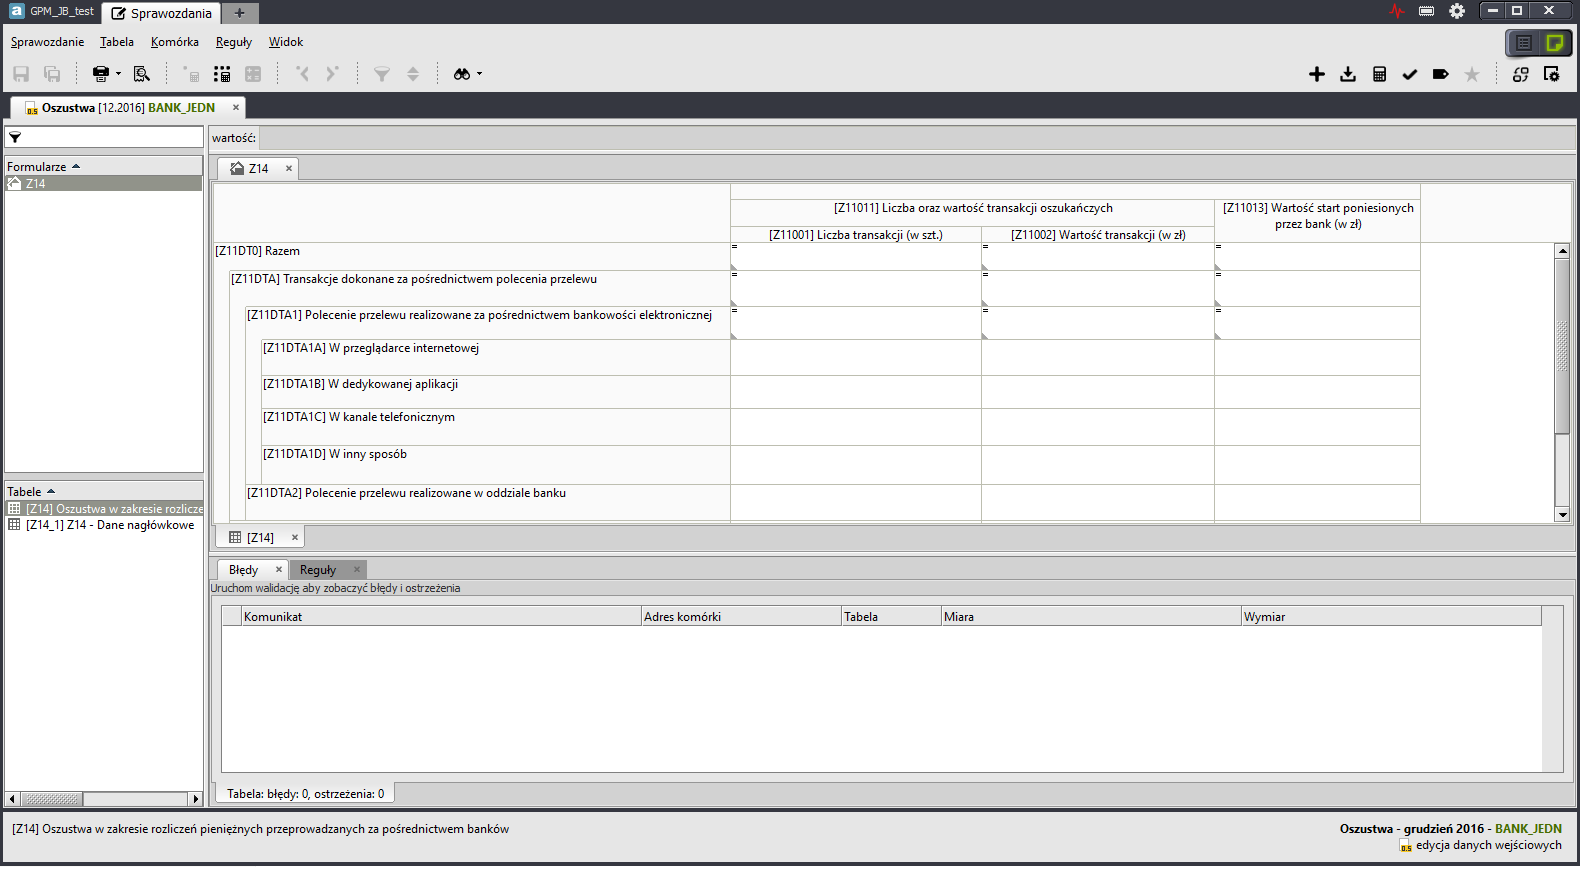
Task: Open the dropdown arrow beside the printer
Action: (118, 74)
